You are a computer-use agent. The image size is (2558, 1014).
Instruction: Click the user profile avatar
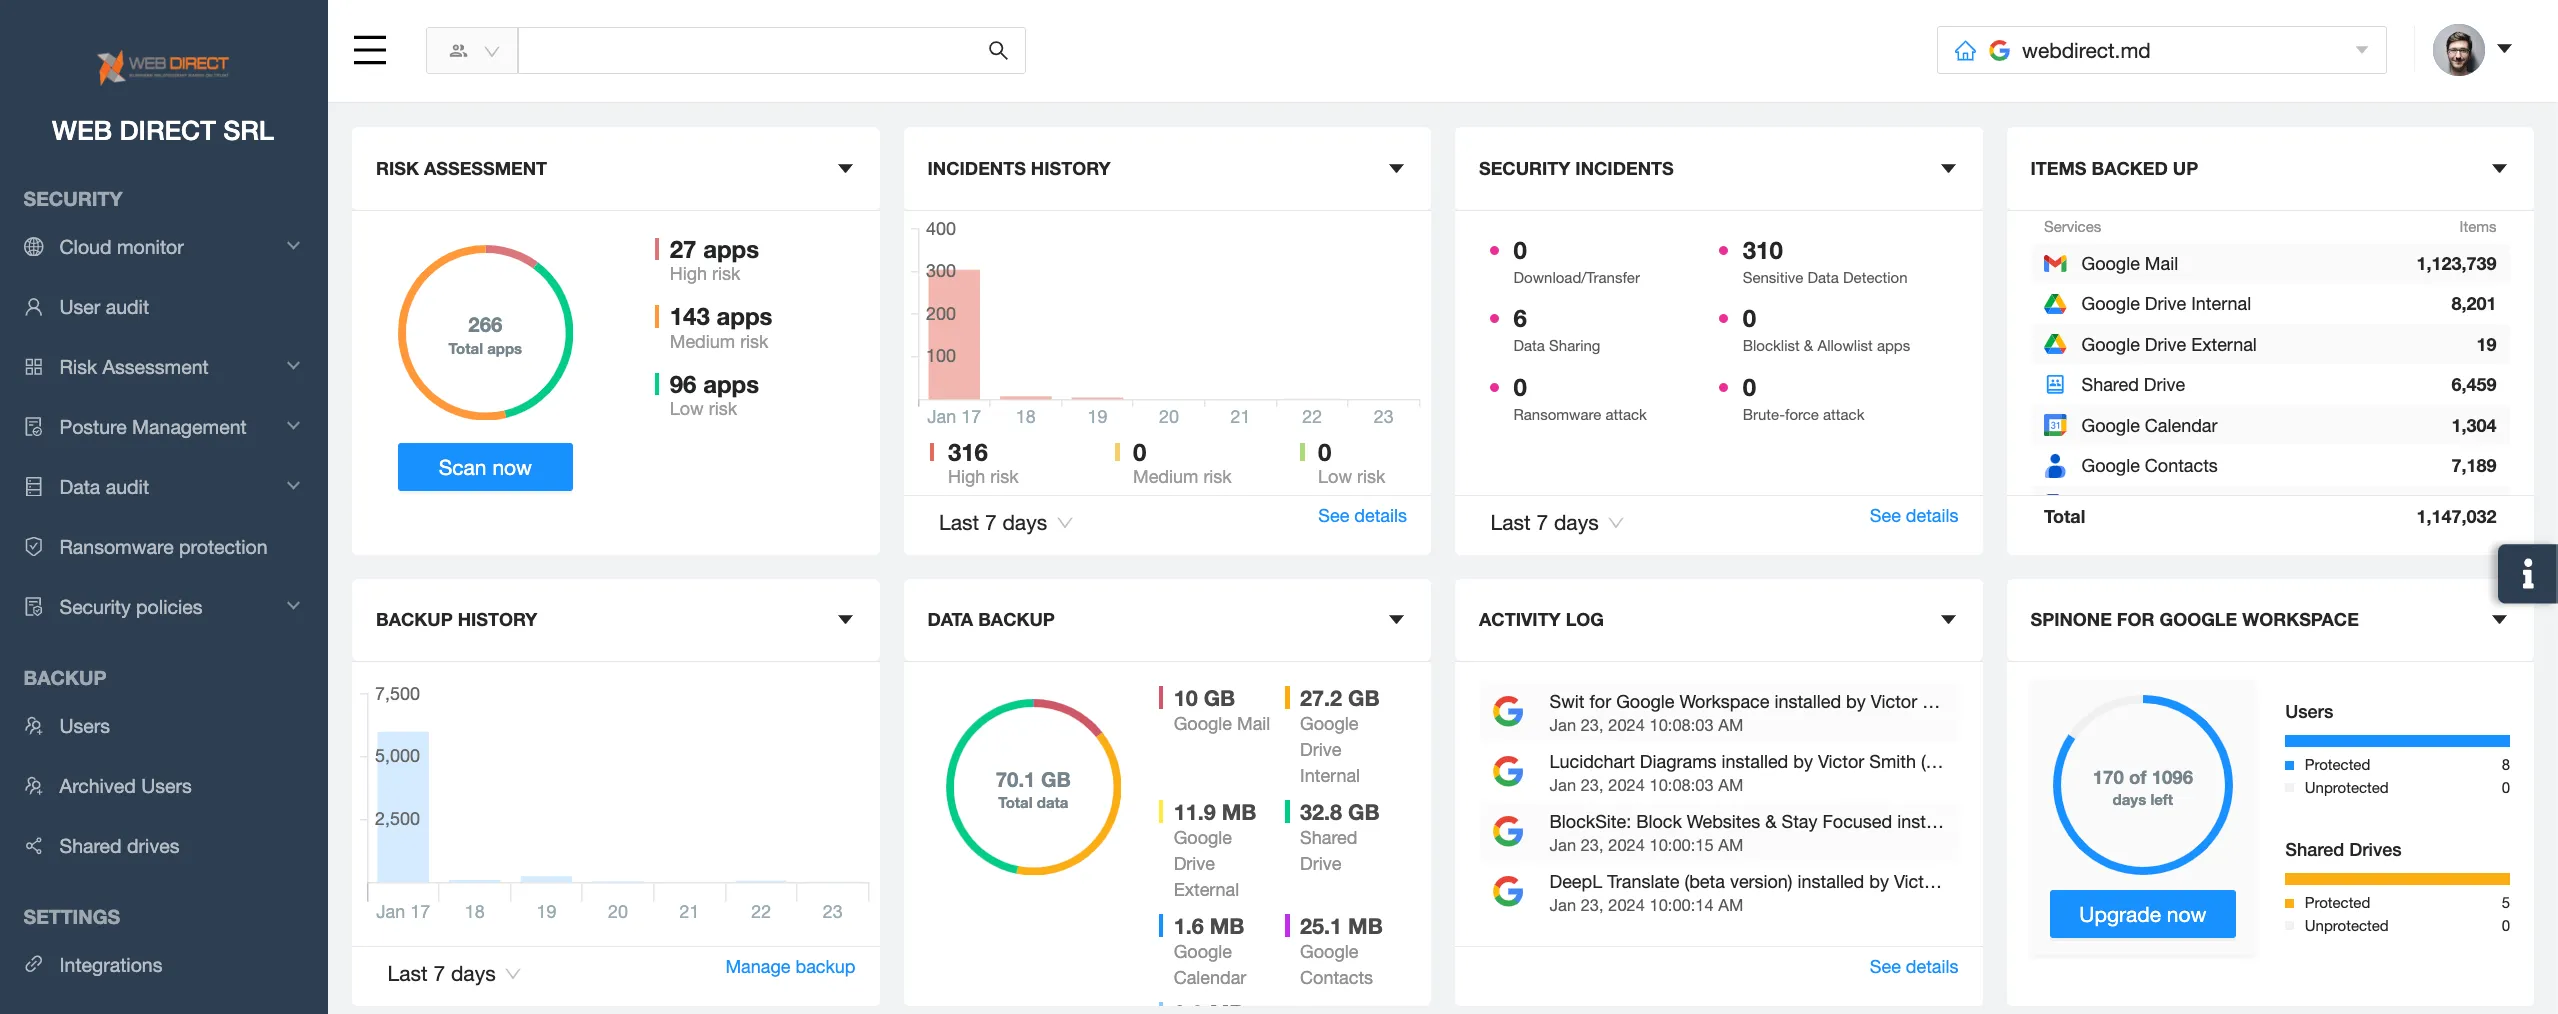click(x=2460, y=49)
